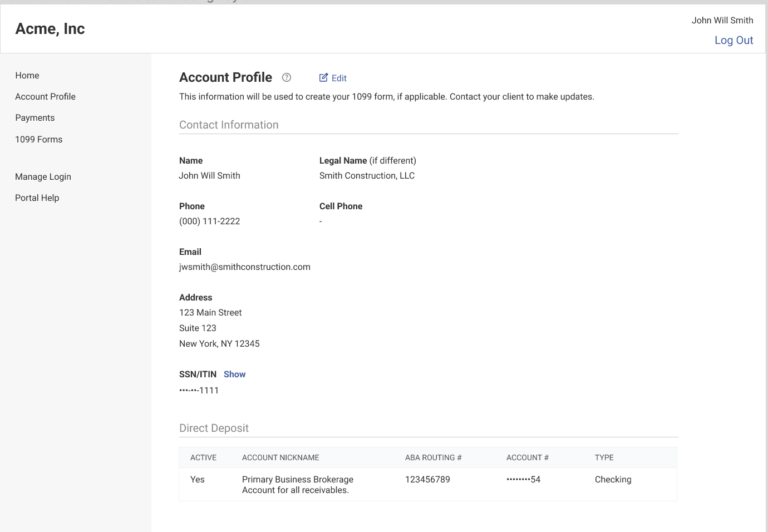This screenshot has width=768, height=532.
Task: Open Portal Help in the sidebar
Action: 37,198
